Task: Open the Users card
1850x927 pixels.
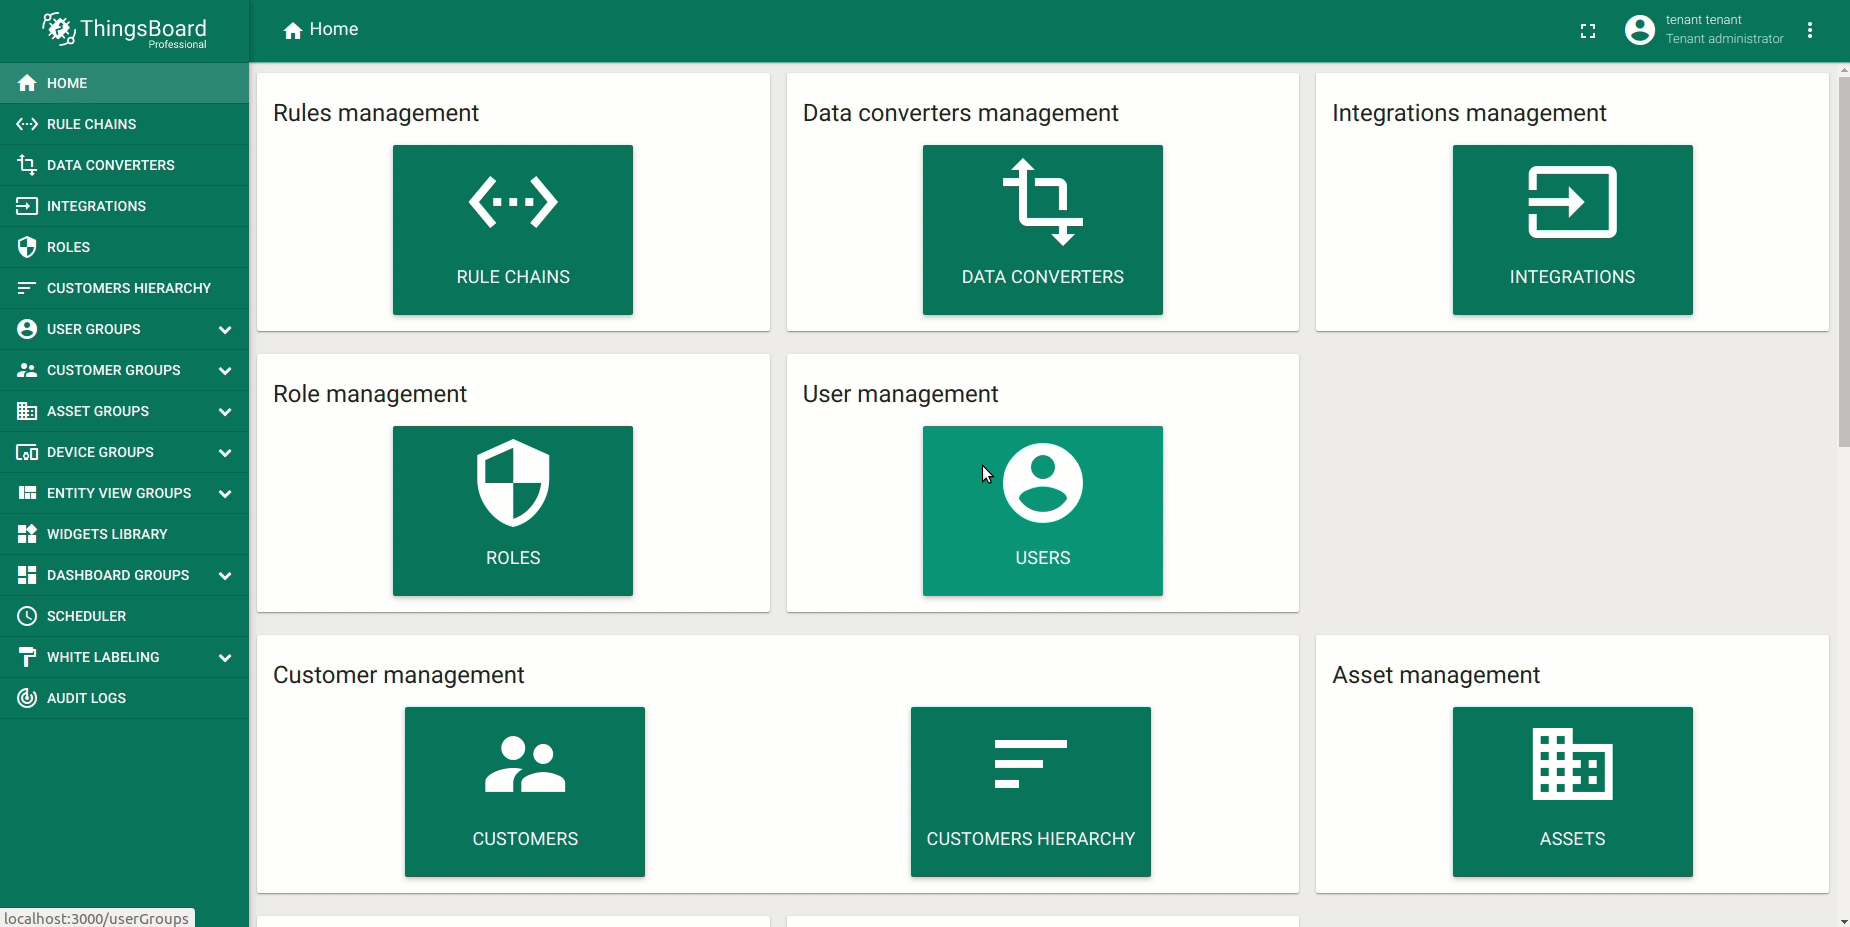Action: (1042, 511)
